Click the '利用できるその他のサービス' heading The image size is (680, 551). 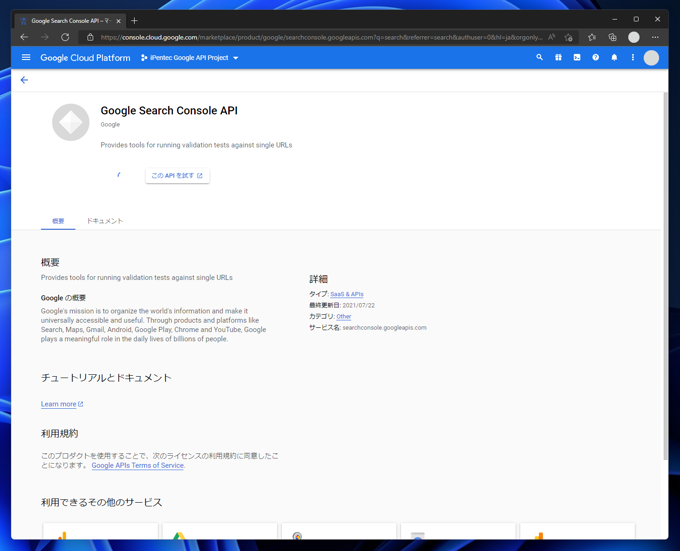(101, 502)
